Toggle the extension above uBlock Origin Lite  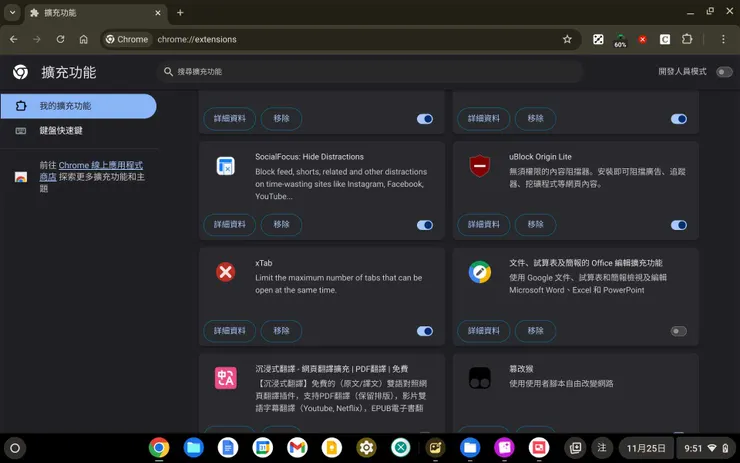pos(679,119)
